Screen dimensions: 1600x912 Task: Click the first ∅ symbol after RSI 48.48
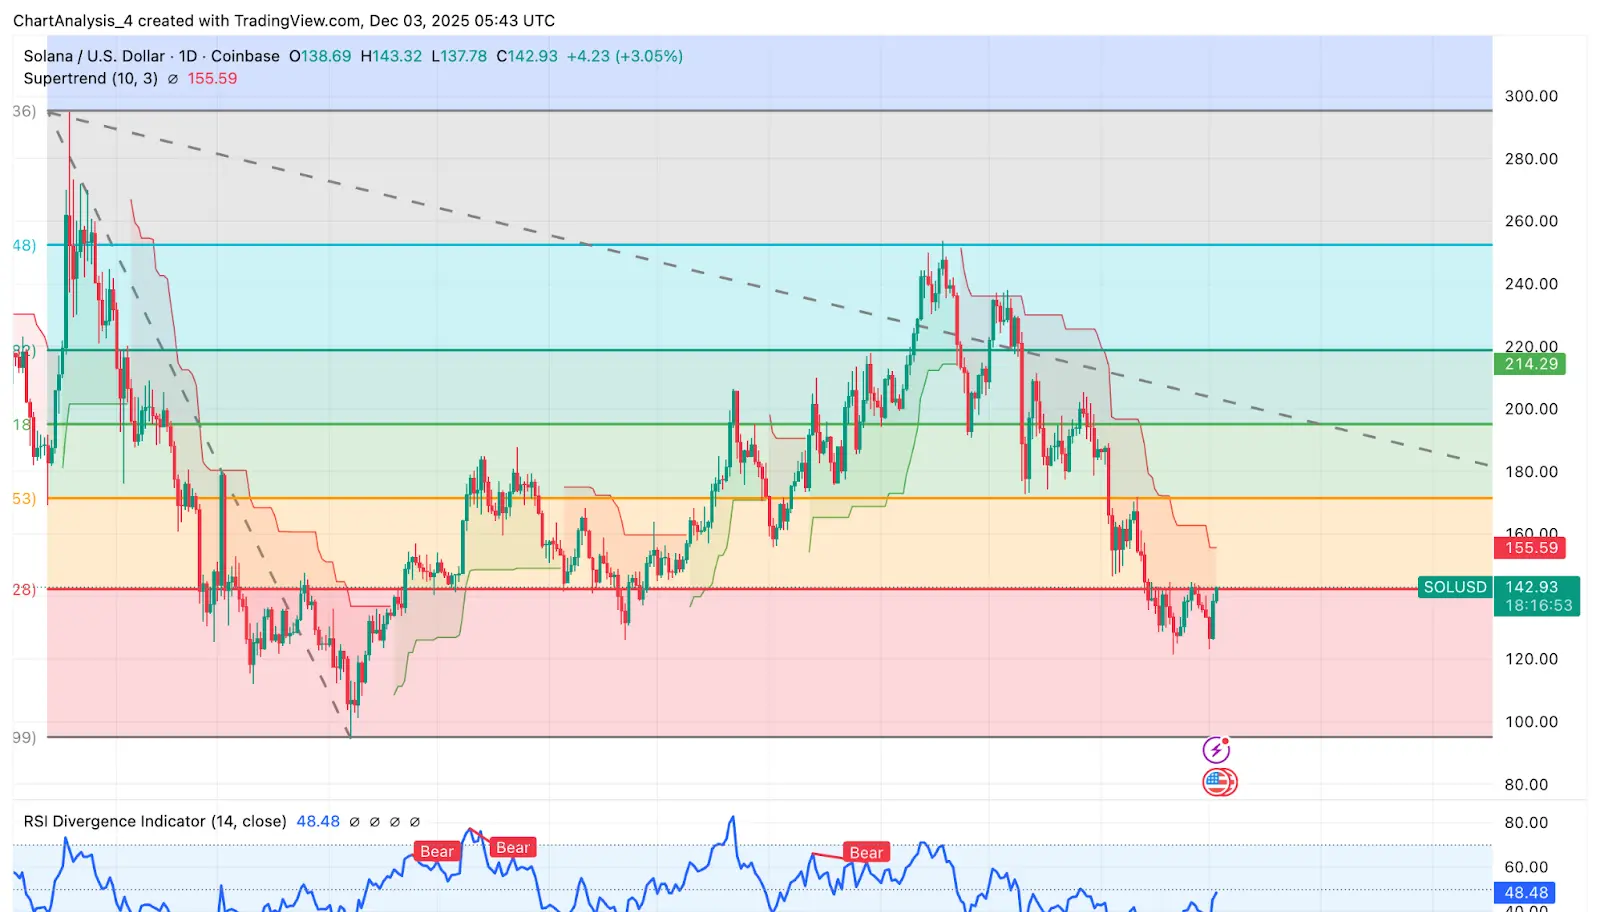[x=354, y=822]
